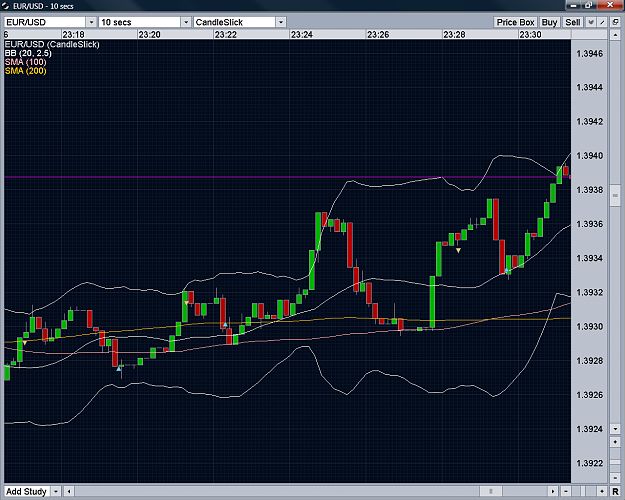Click the 1.3922 price axis label

(590, 463)
